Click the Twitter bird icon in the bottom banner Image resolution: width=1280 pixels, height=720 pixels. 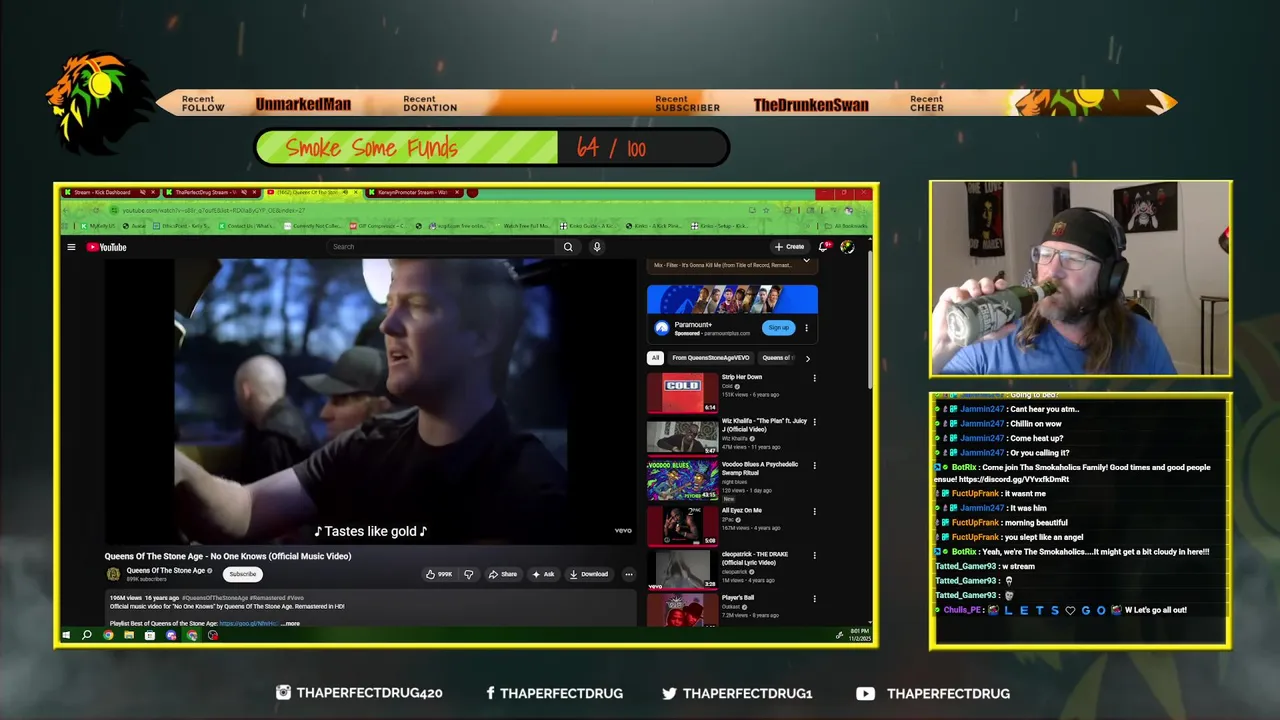pos(669,693)
